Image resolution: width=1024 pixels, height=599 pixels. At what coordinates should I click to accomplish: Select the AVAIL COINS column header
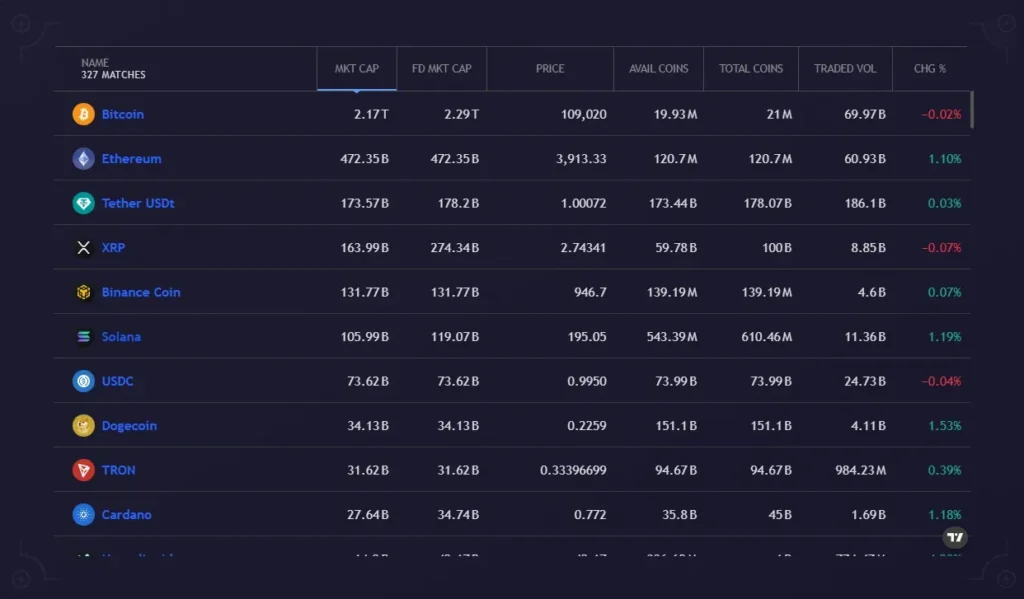tap(658, 68)
